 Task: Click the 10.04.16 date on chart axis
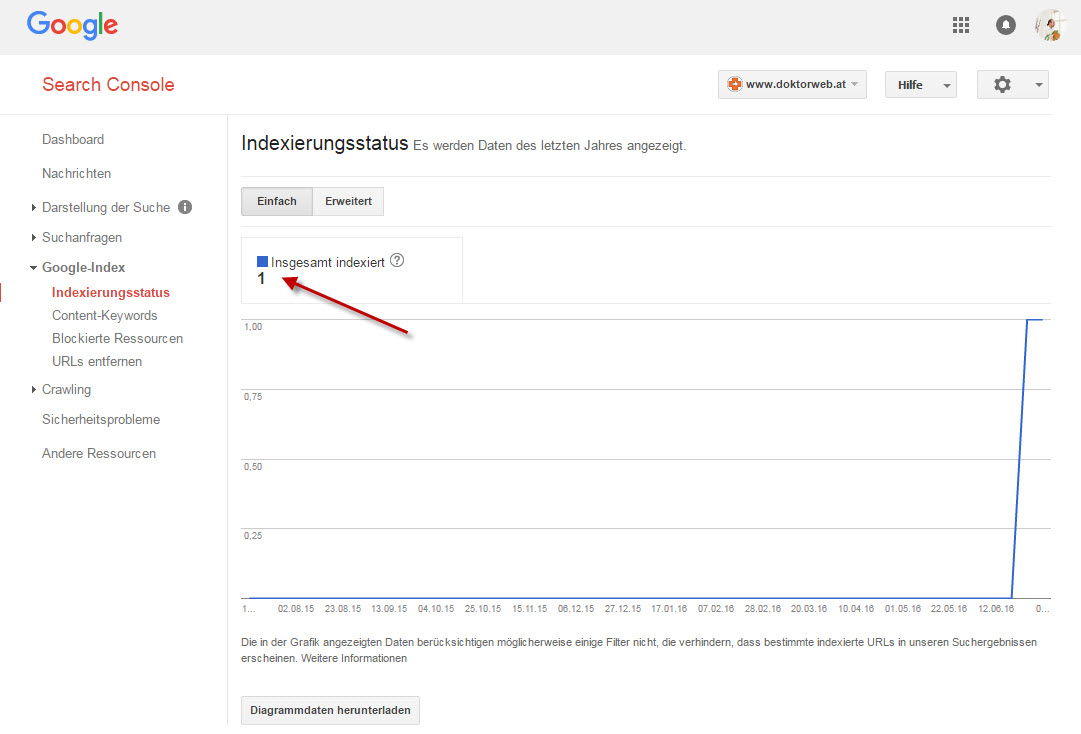[x=856, y=609]
